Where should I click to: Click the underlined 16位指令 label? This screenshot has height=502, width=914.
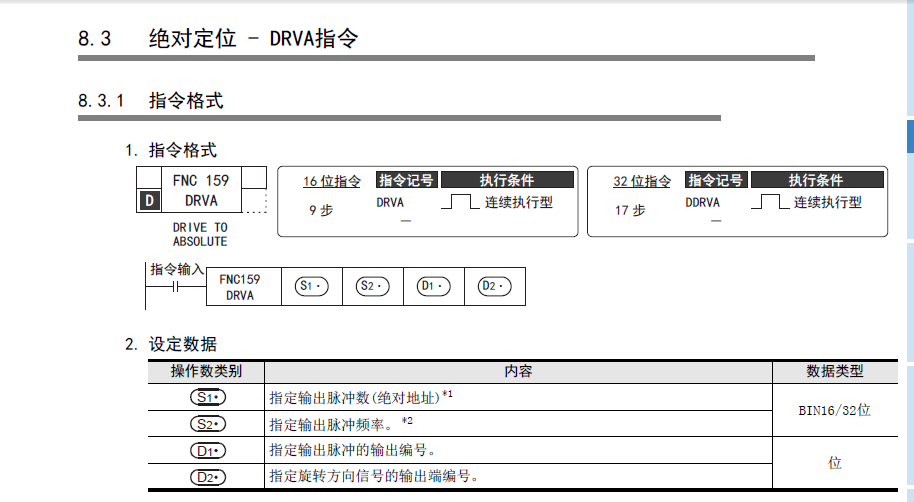click(x=332, y=181)
